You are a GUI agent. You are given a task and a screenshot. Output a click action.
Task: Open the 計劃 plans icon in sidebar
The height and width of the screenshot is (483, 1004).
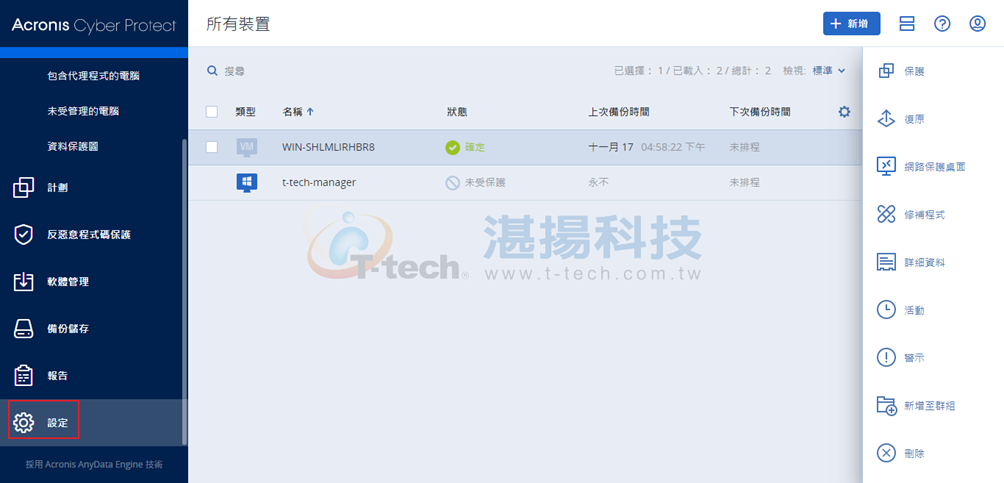(24, 188)
